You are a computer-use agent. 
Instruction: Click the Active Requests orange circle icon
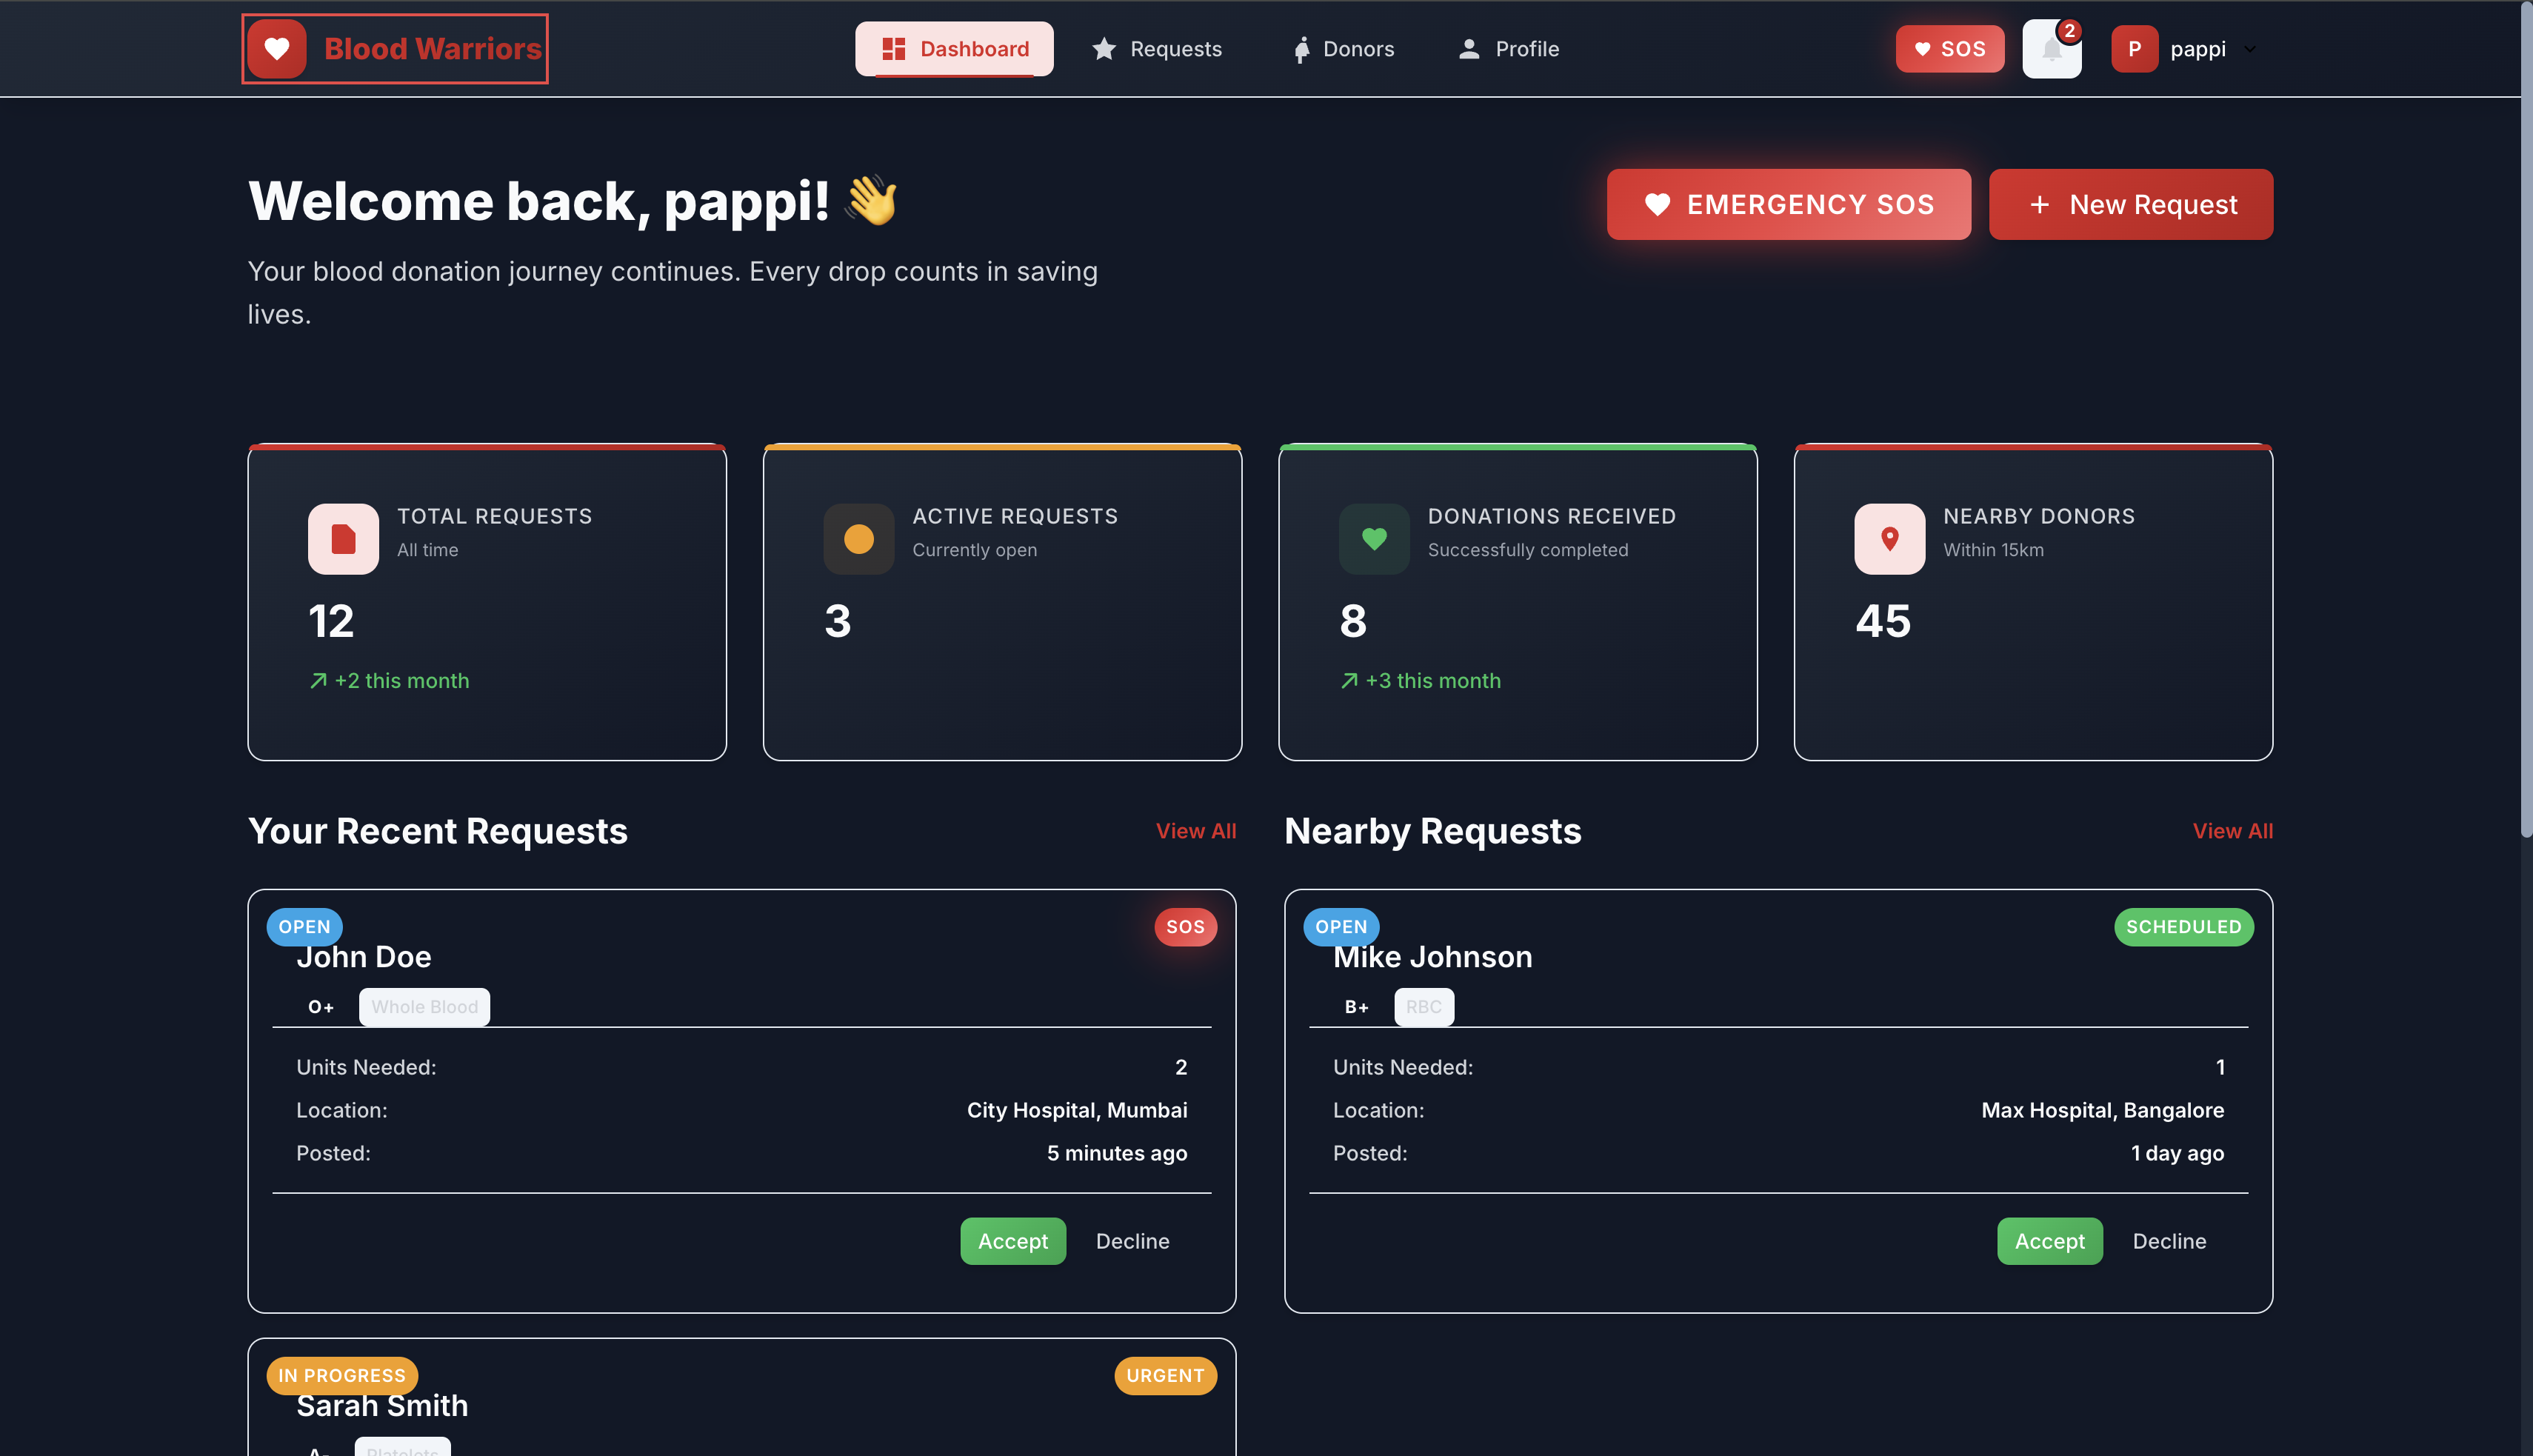pyautogui.click(x=858, y=539)
